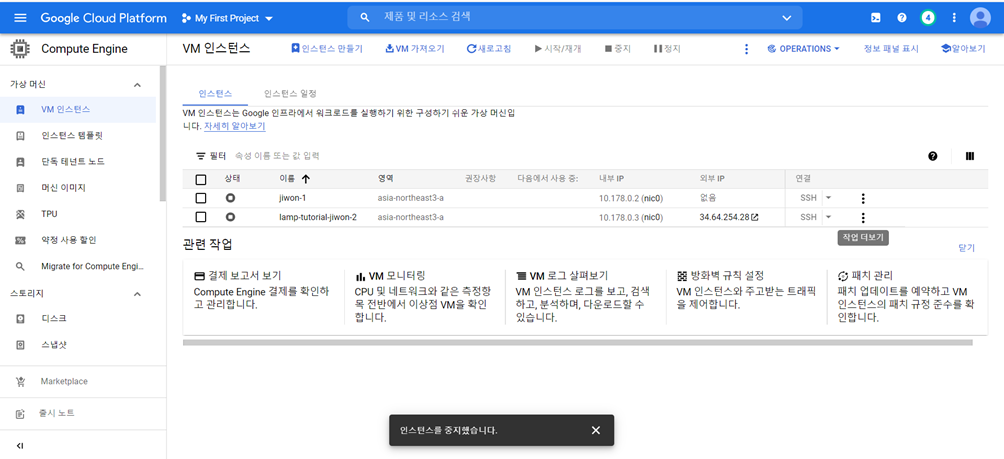Open external IP 34.64.254.28 link icon

tap(755, 217)
